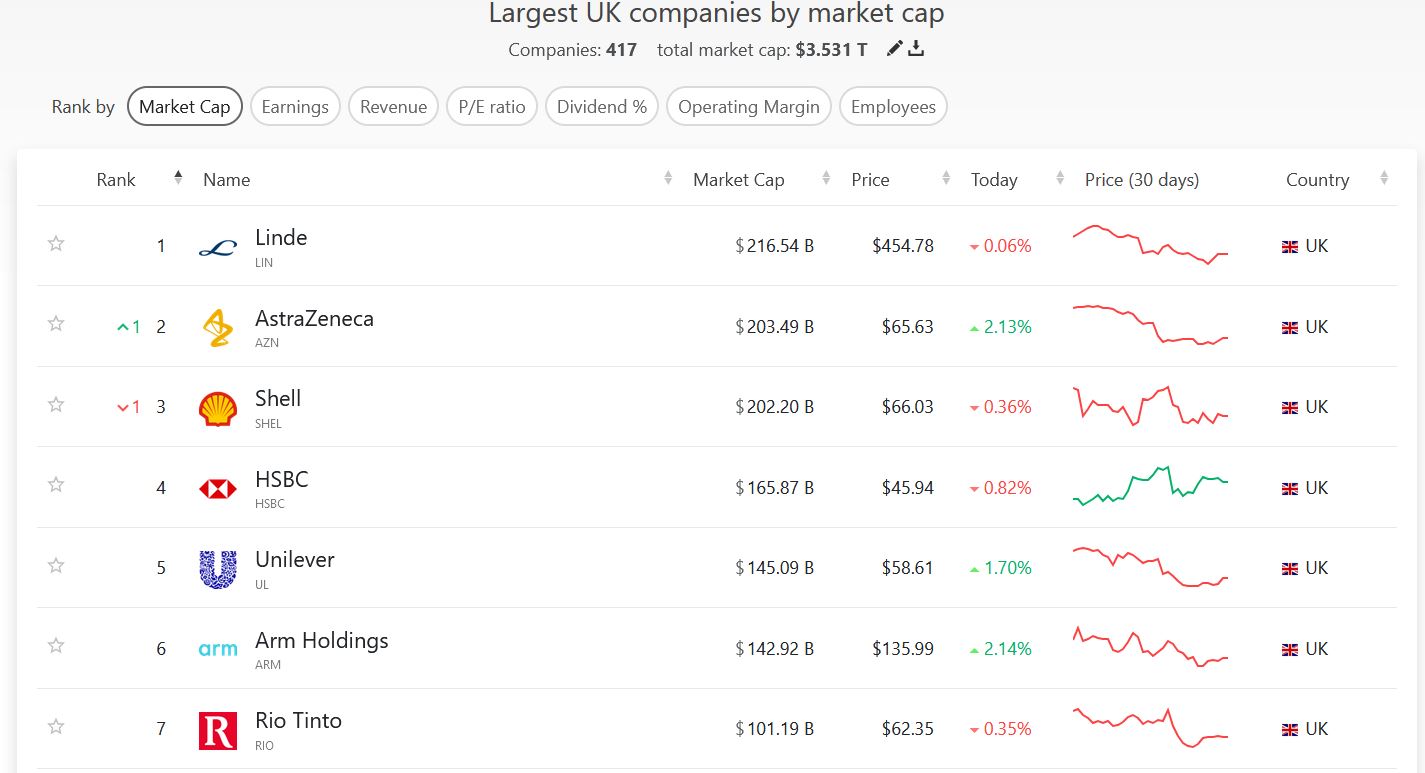Sort table by Market Cap column arrows
The height and width of the screenshot is (773, 1425).
tap(826, 179)
